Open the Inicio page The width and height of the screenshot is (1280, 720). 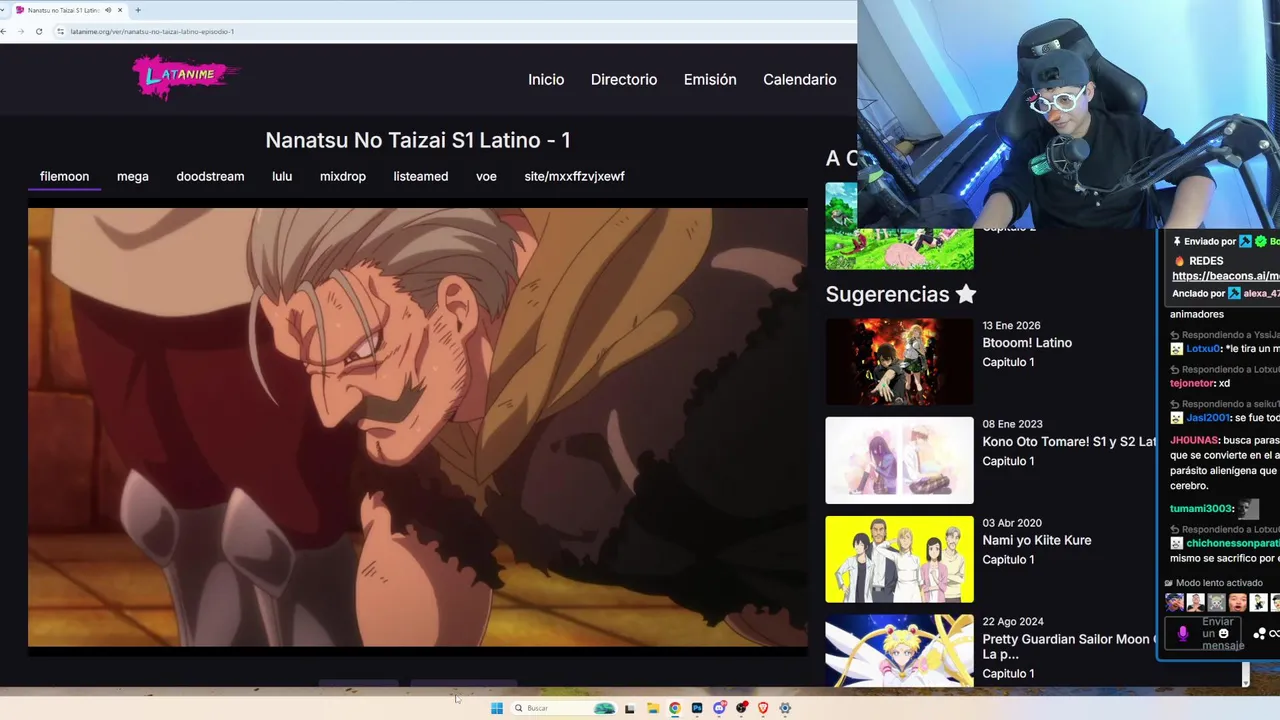point(546,80)
